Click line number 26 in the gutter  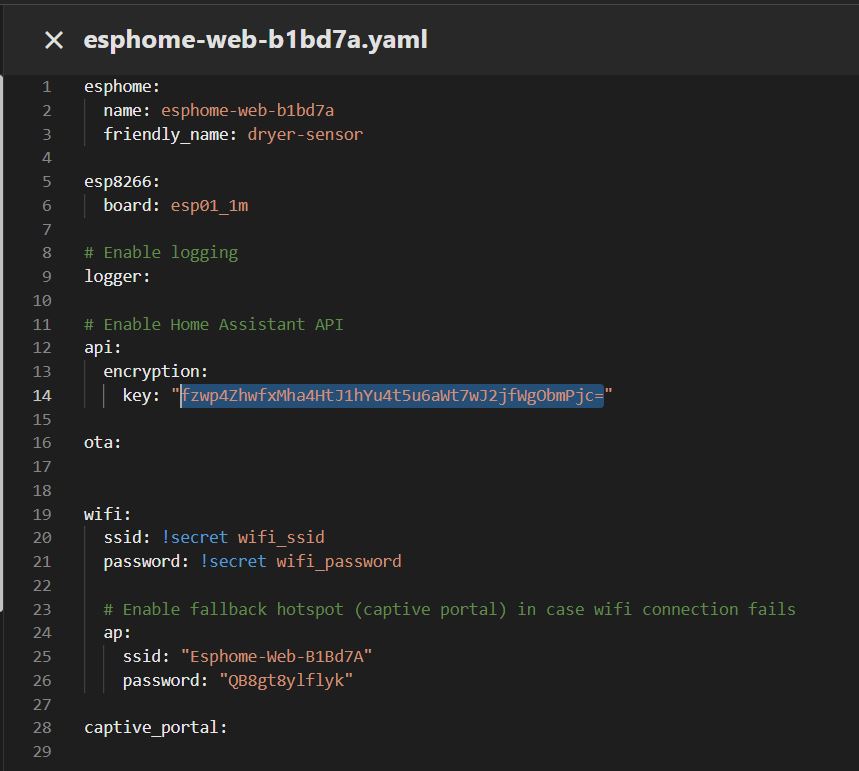pyautogui.click(x=42, y=681)
